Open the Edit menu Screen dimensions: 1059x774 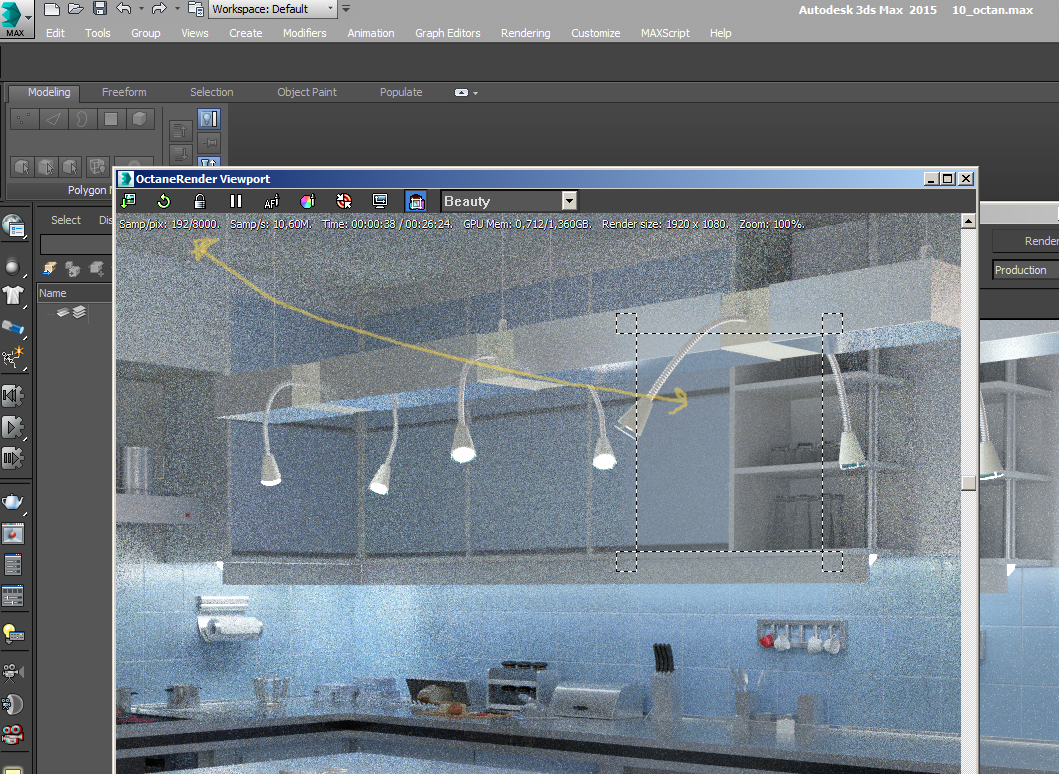[x=55, y=33]
